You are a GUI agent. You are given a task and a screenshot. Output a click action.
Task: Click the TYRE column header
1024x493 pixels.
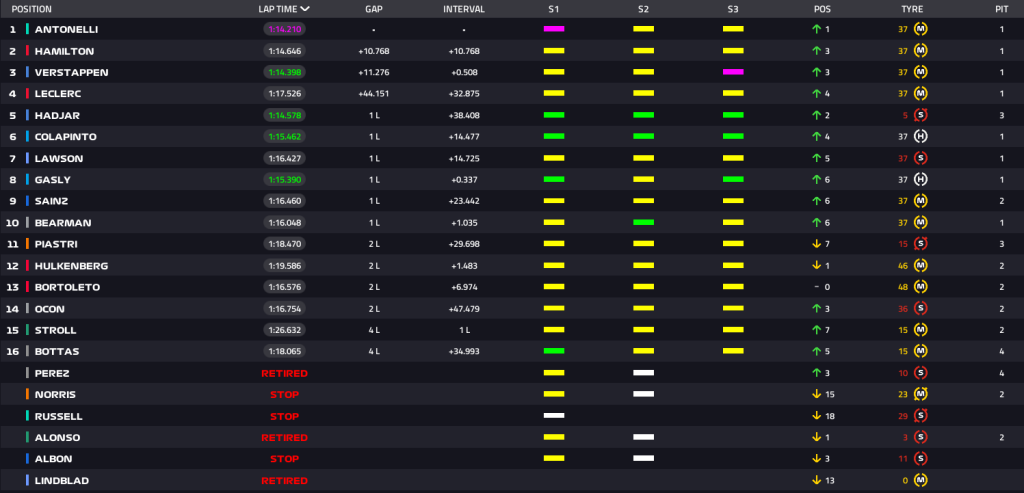912,9
